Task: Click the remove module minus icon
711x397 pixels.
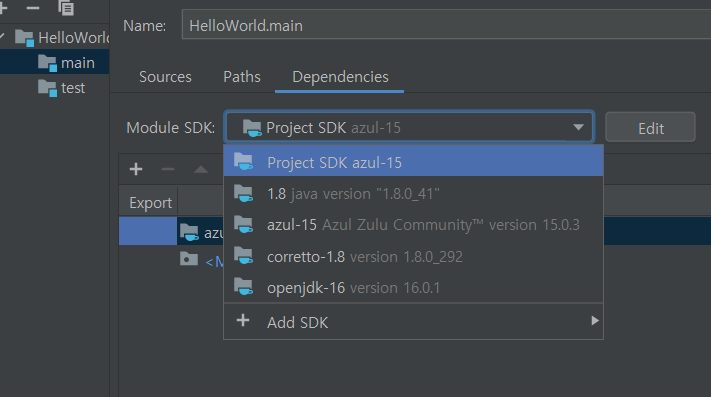Action: pos(33,8)
